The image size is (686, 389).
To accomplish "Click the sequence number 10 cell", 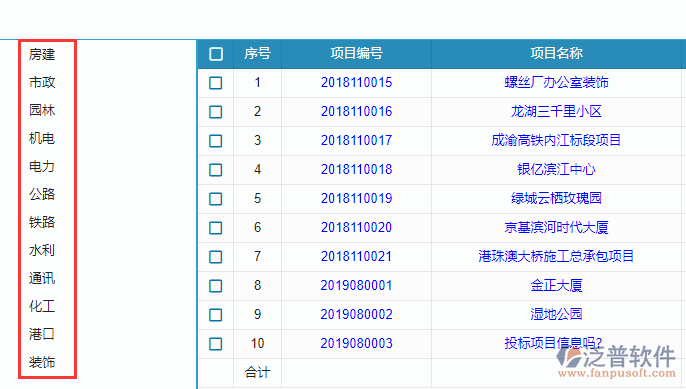I will (257, 343).
